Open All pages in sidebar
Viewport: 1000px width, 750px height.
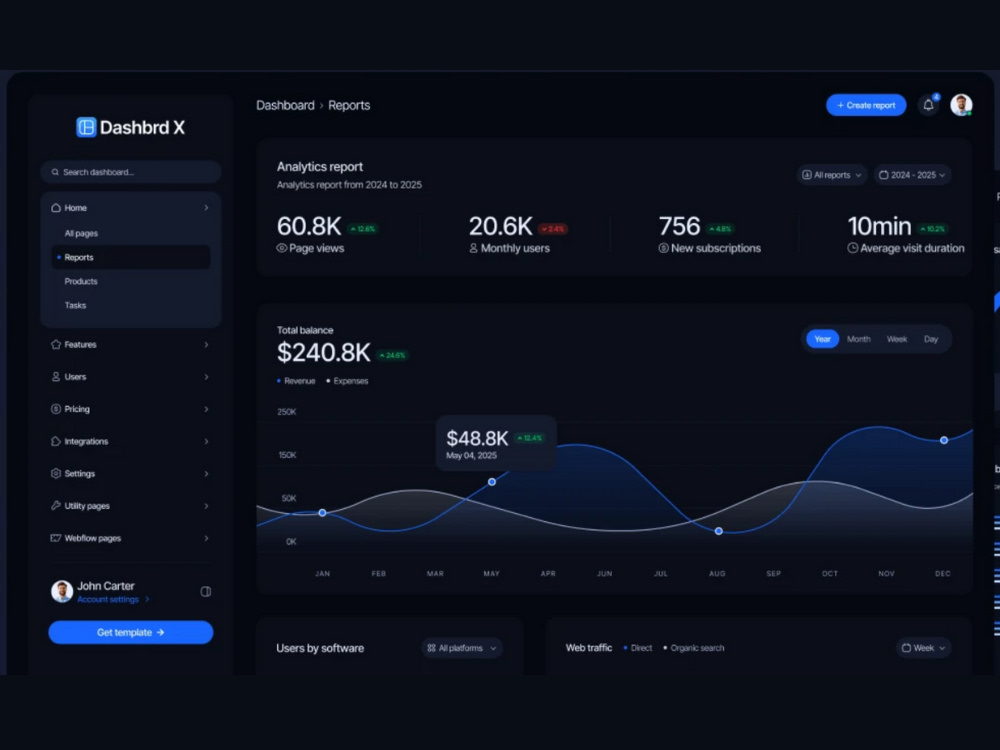click(81, 233)
